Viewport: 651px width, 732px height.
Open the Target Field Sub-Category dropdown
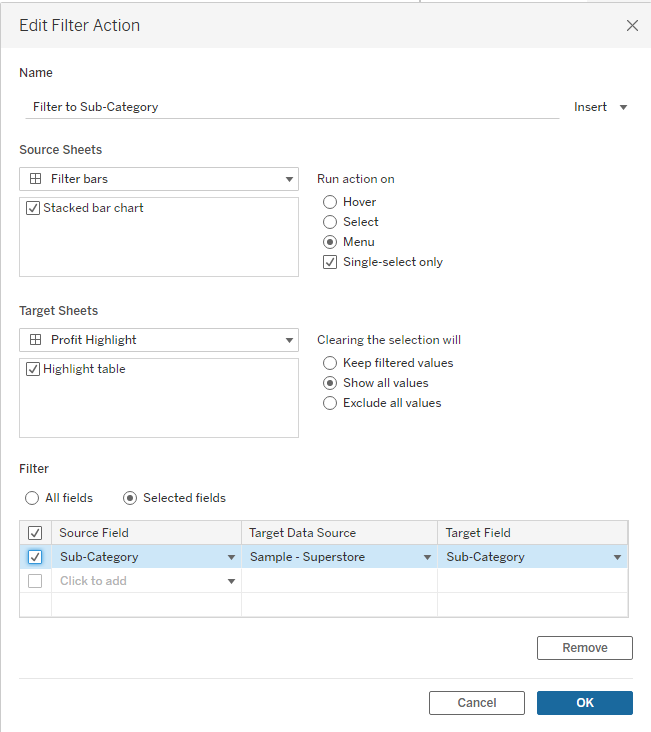(x=617, y=557)
